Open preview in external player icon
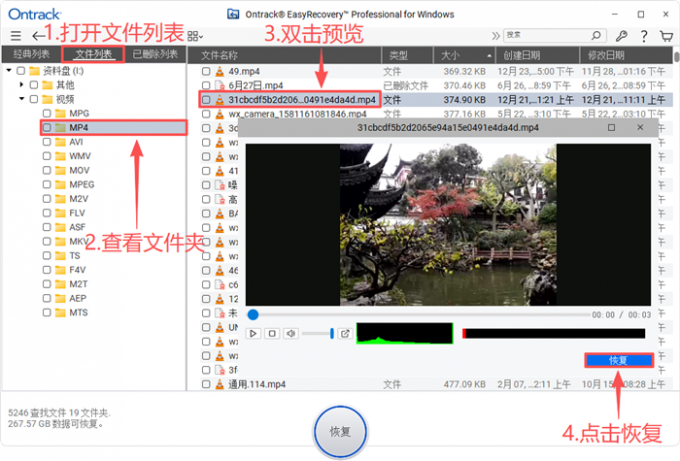The image size is (680, 461). click(x=345, y=333)
